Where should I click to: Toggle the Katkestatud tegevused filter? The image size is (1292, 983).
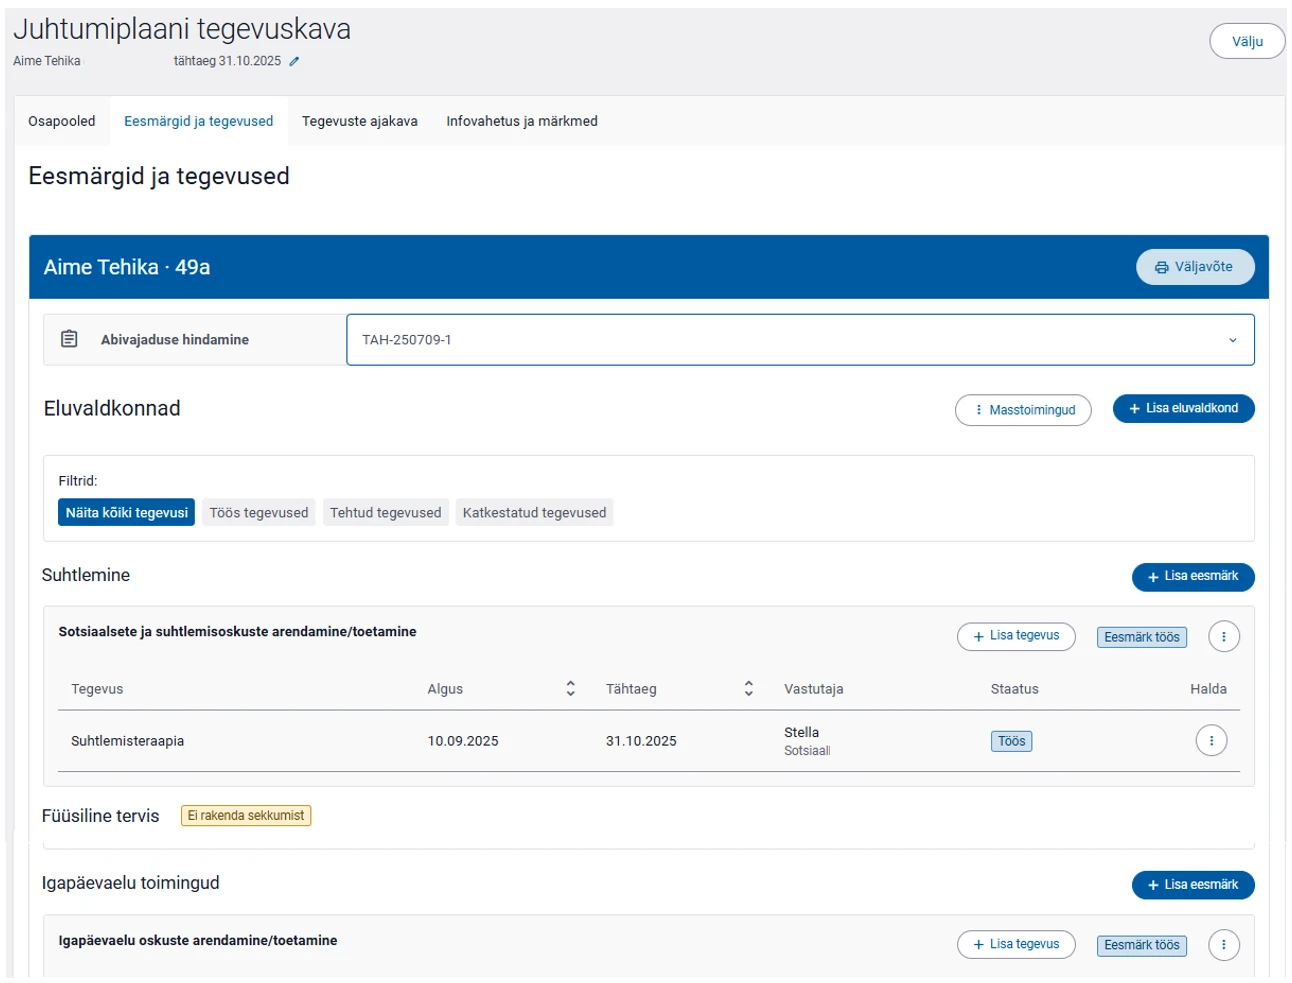click(x=534, y=513)
